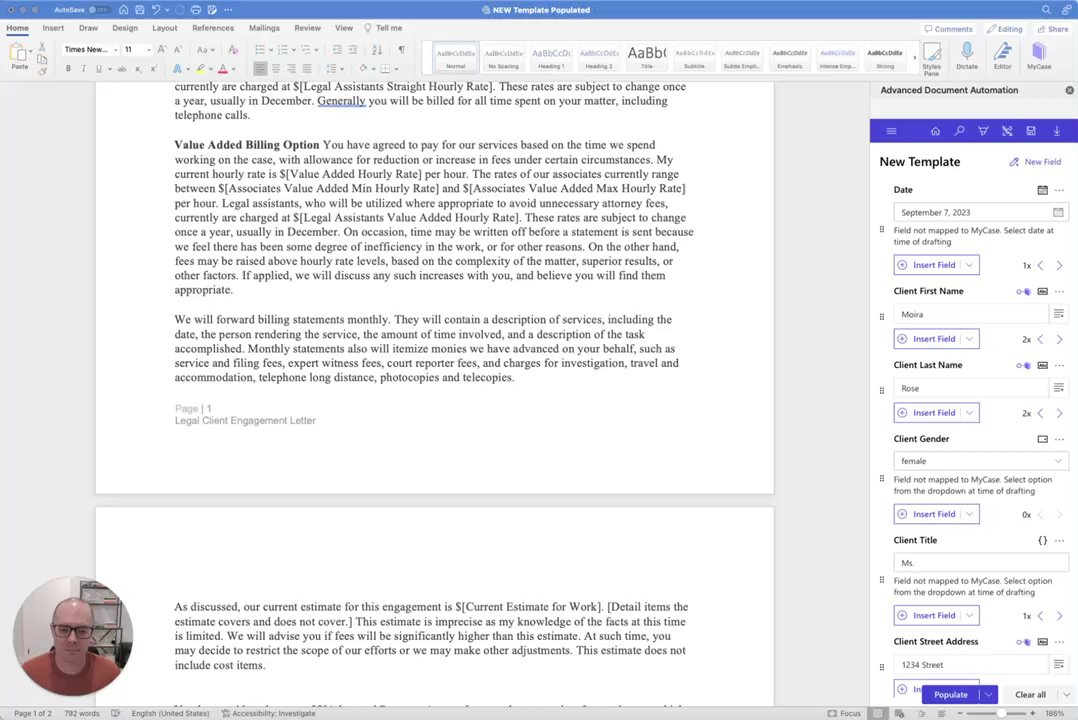The image size is (1078, 720).
Task: Open the Design ribbon tab
Action: pos(125,28)
